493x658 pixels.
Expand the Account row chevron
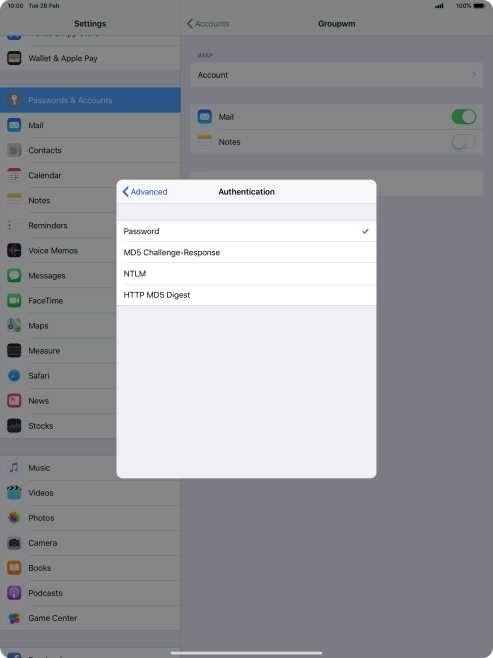[x=474, y=75]
